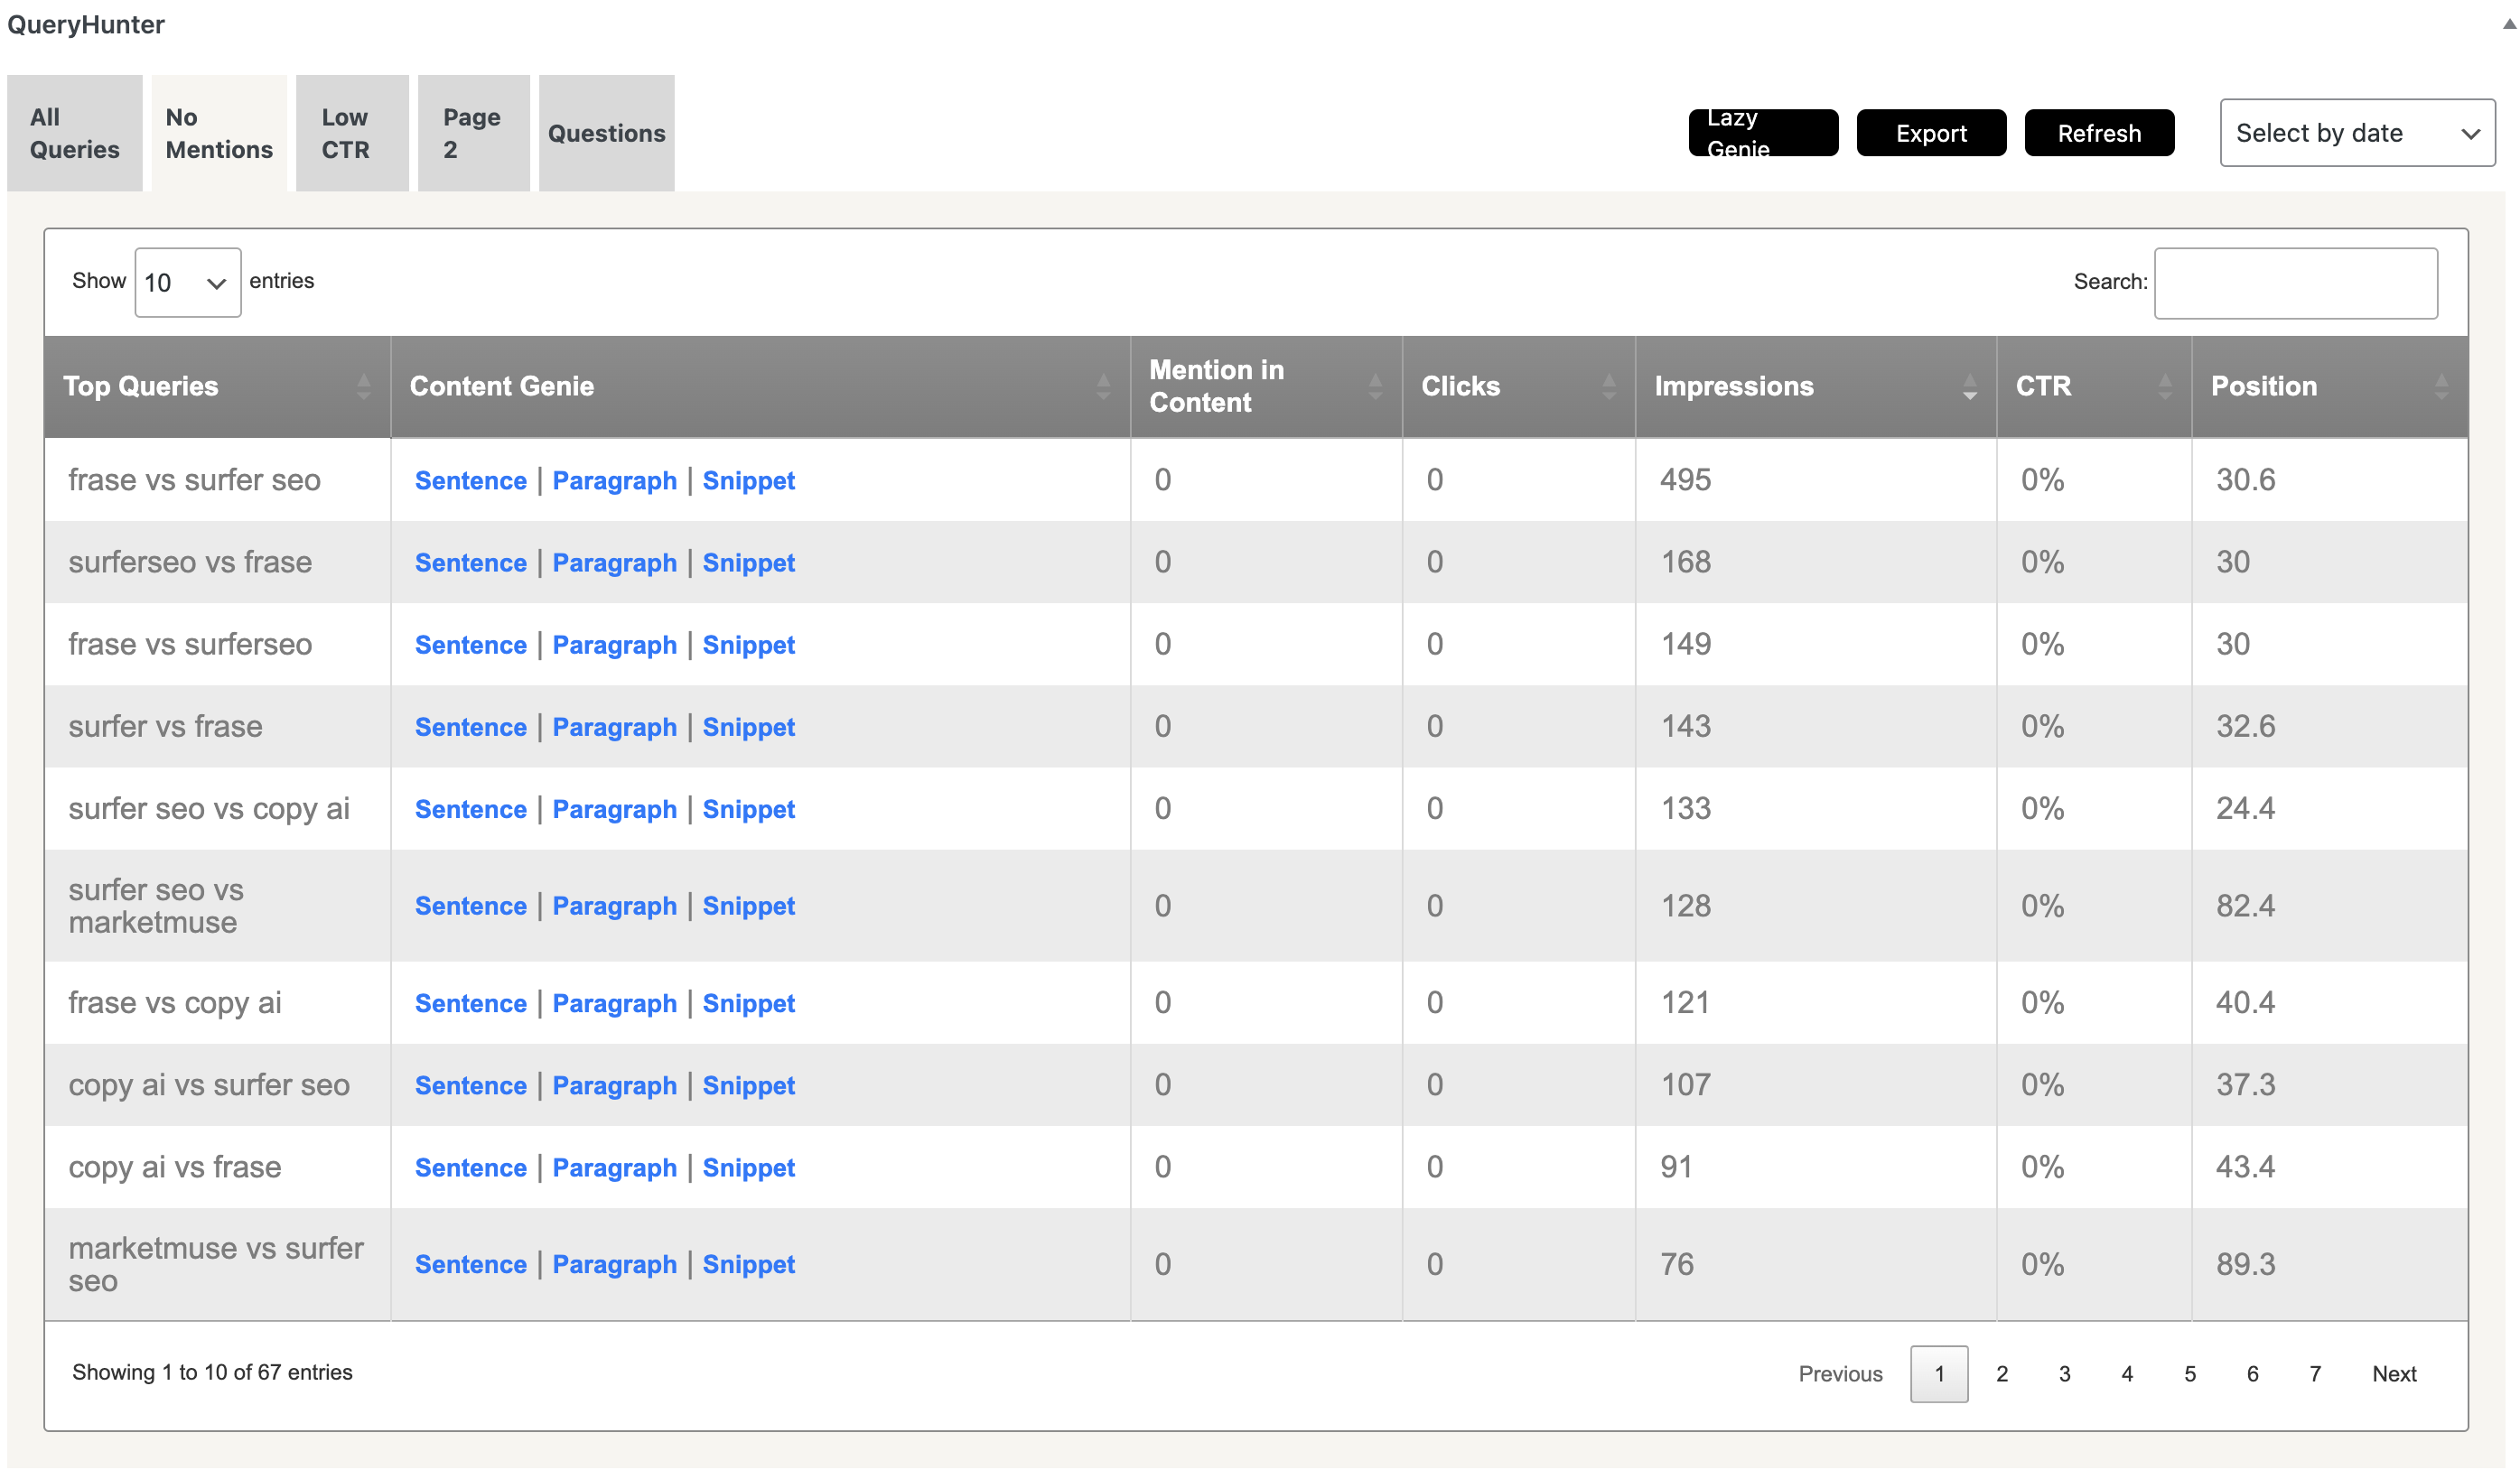
Task: Toggle the Low CTR filter
Action: (347, 132)
